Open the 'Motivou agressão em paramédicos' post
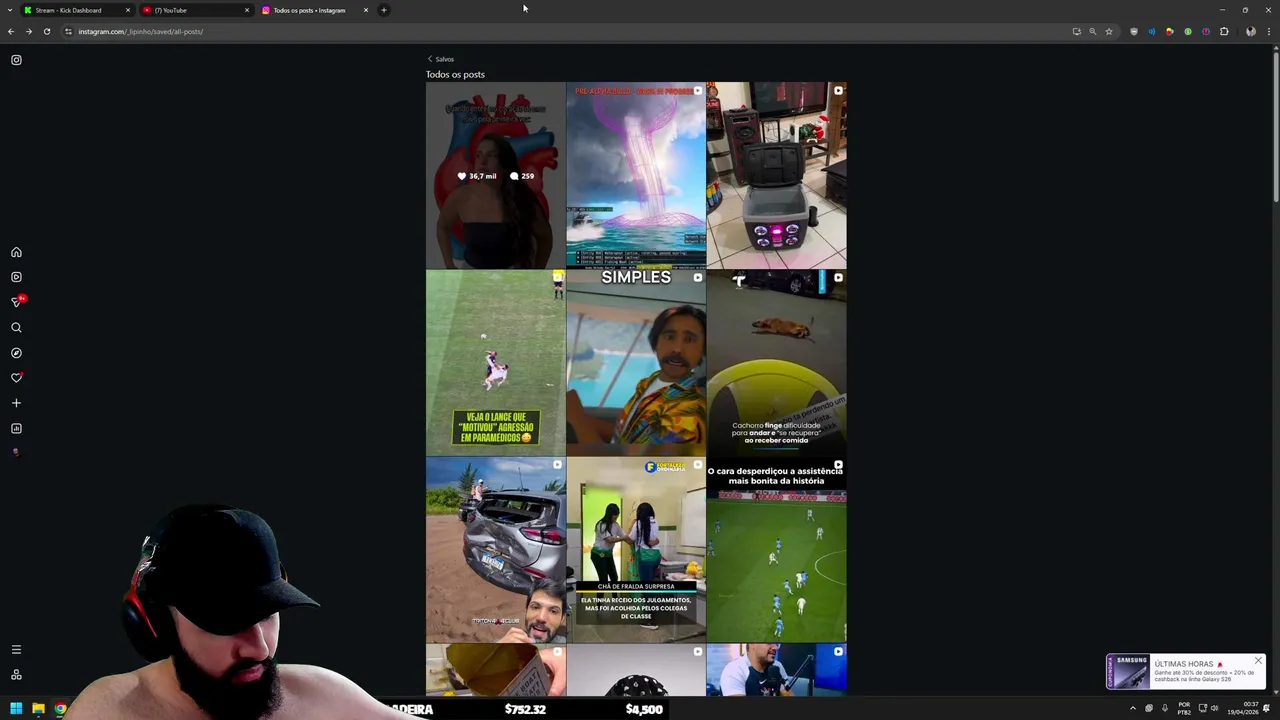 tap(496, 363)
